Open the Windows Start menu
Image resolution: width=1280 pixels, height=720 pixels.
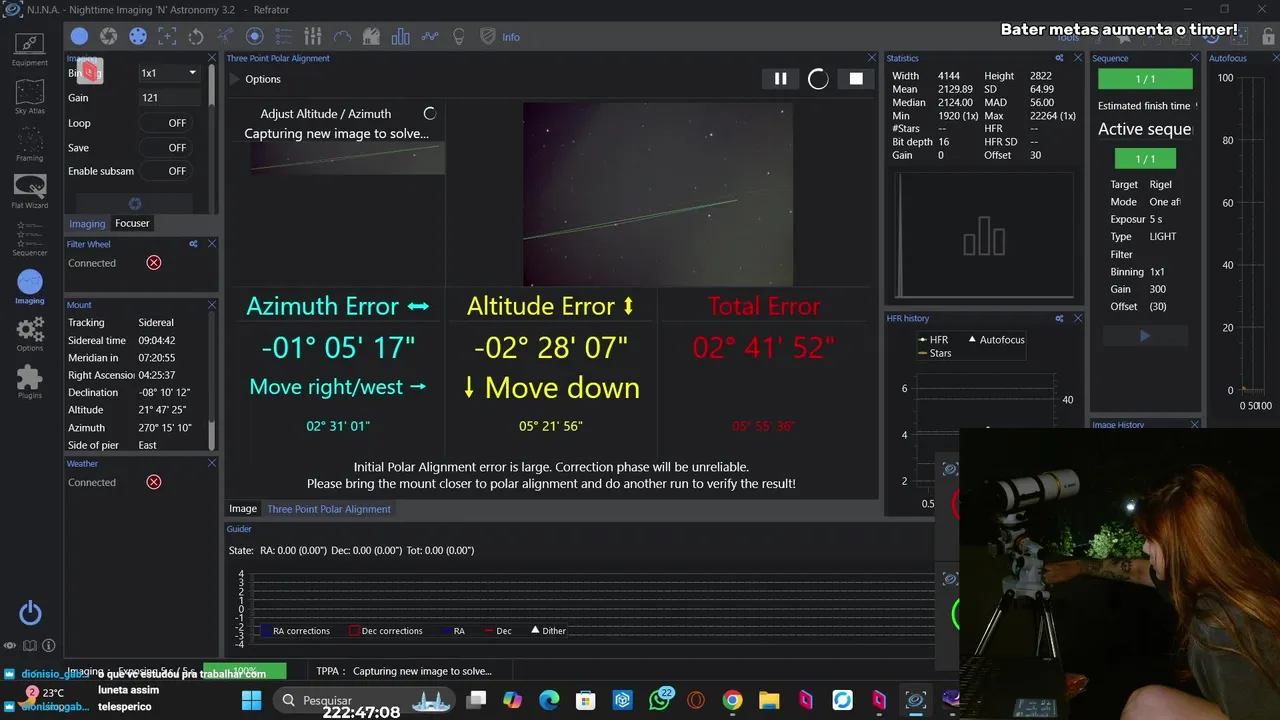click(251, 700)
